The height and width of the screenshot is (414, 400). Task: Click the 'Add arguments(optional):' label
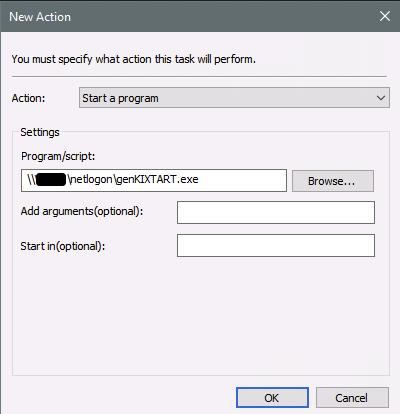pyautogui.click(x=82, y=211)
